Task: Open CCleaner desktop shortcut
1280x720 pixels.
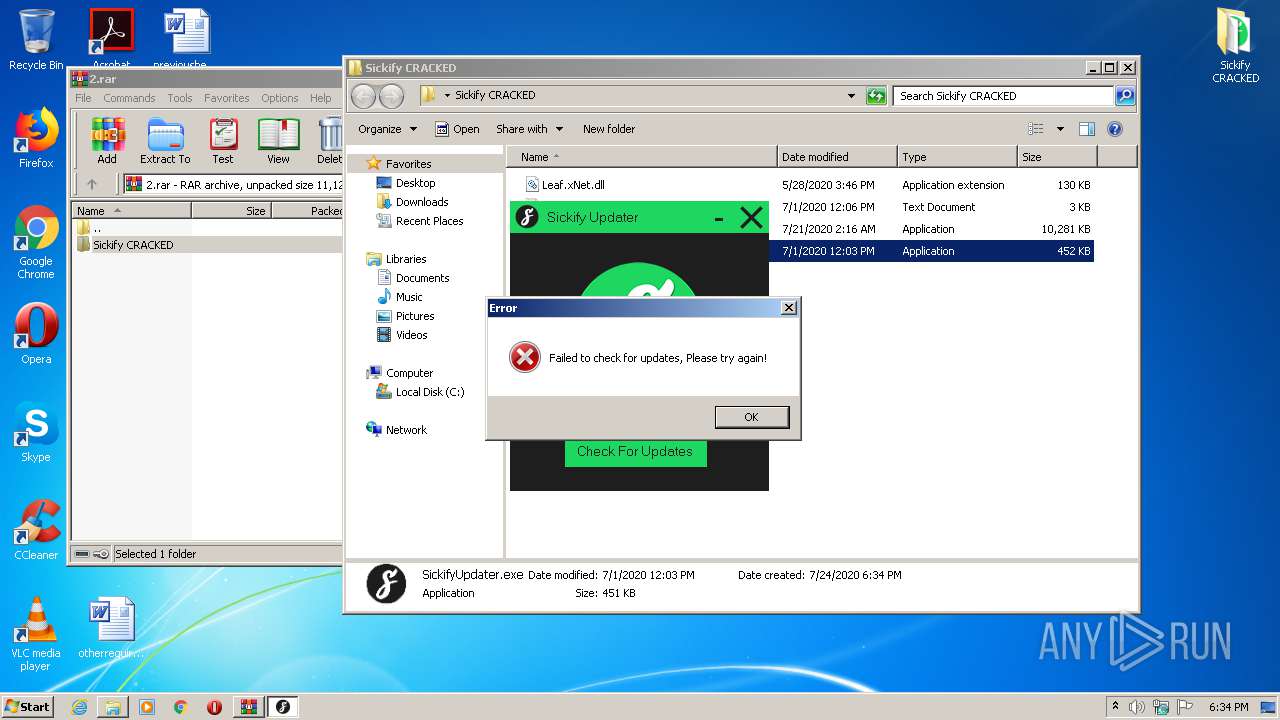Action: pyautogui.click(x=36, y=530)
